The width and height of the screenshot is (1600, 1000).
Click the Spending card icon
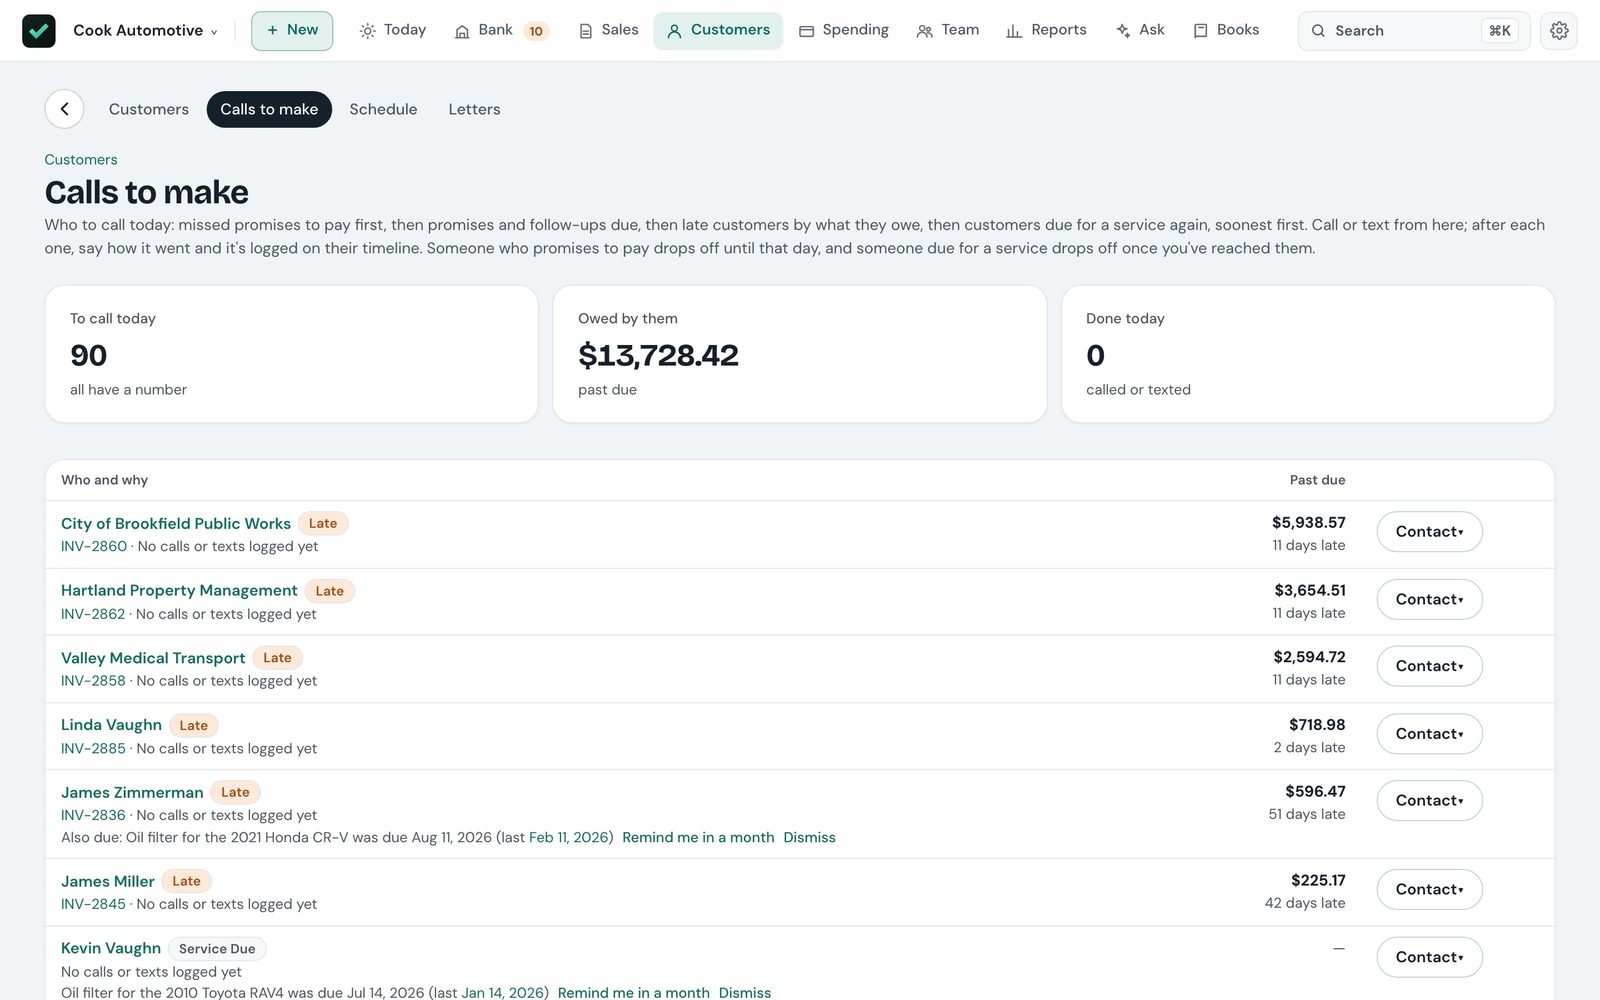[806, 31]
